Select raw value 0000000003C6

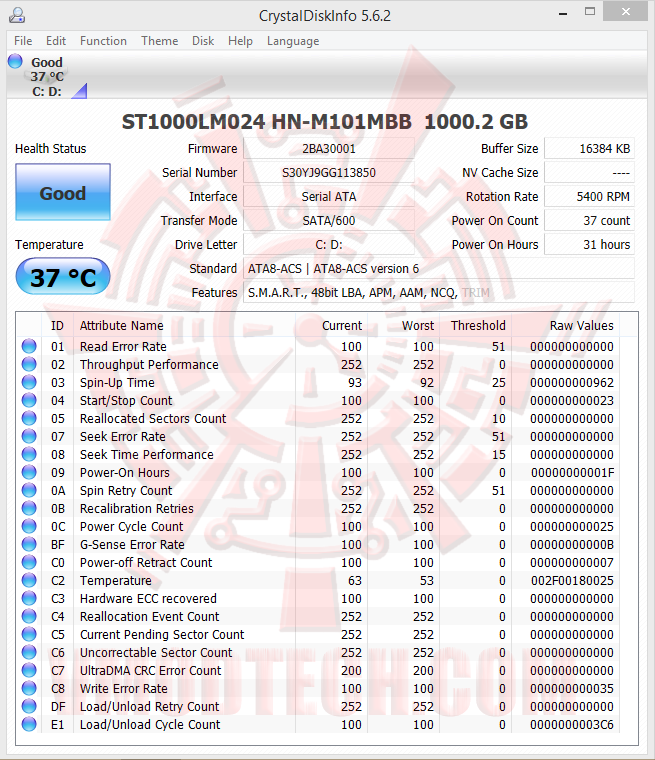tap(572, 724)
